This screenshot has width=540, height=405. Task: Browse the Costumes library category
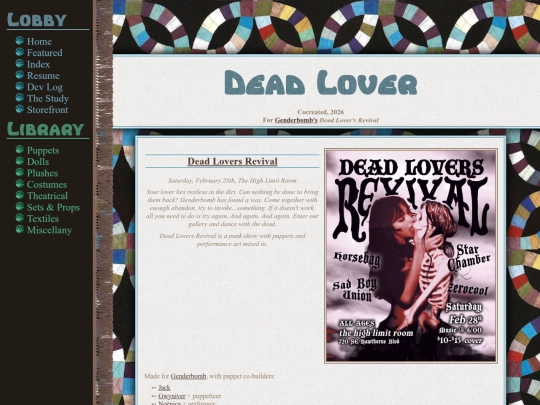47,184
